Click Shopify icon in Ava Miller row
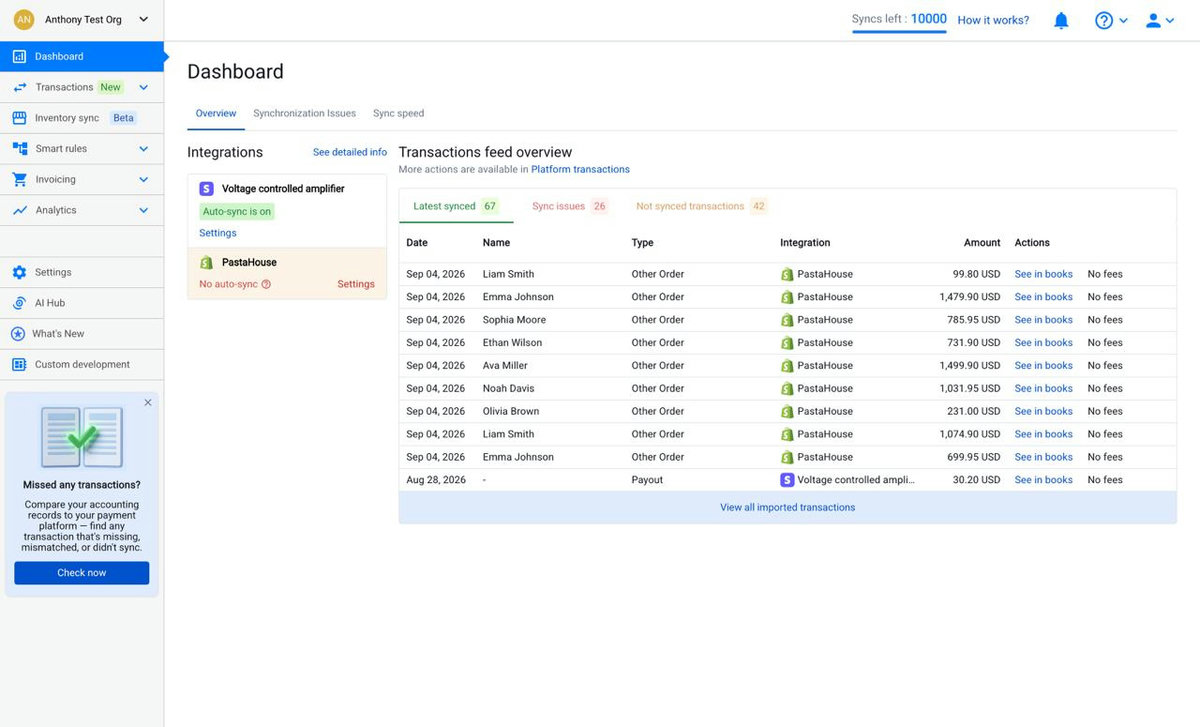This screenshot has height=727, width=1200. 787,366
